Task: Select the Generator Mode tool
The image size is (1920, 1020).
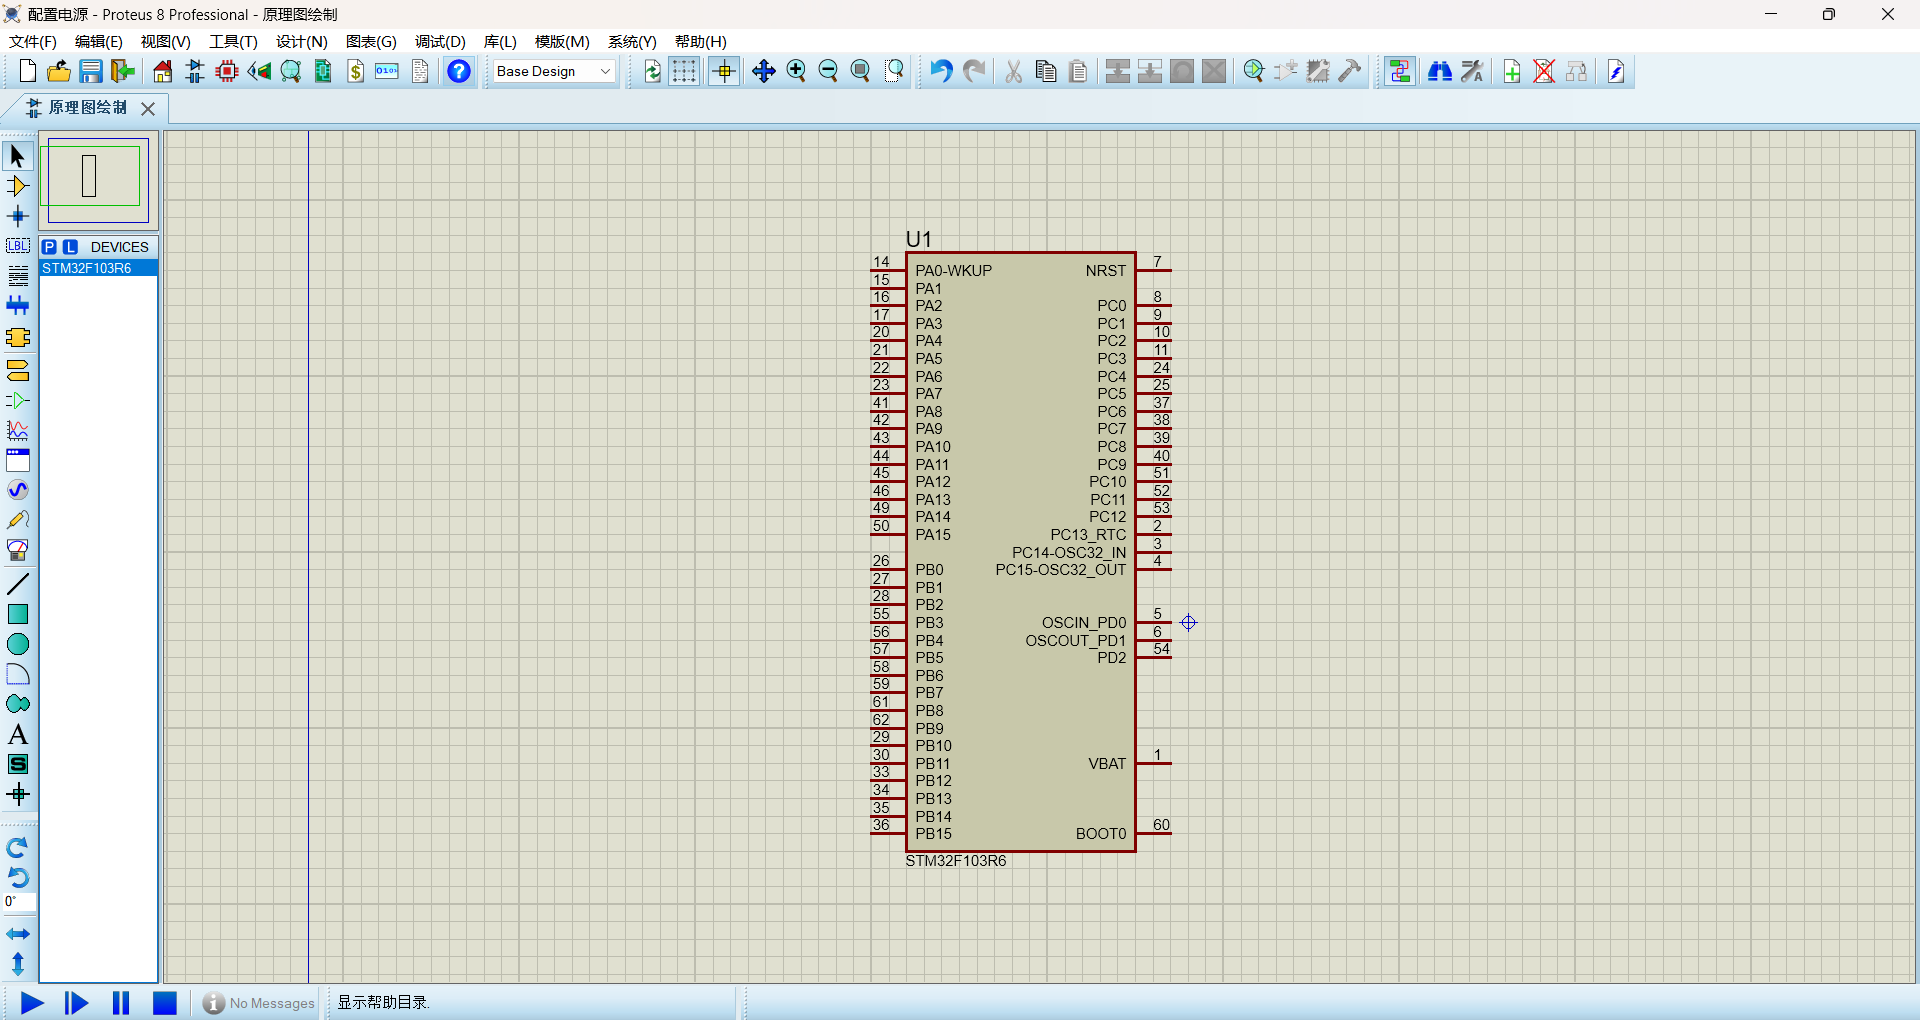Action: (x=18, y=490)
